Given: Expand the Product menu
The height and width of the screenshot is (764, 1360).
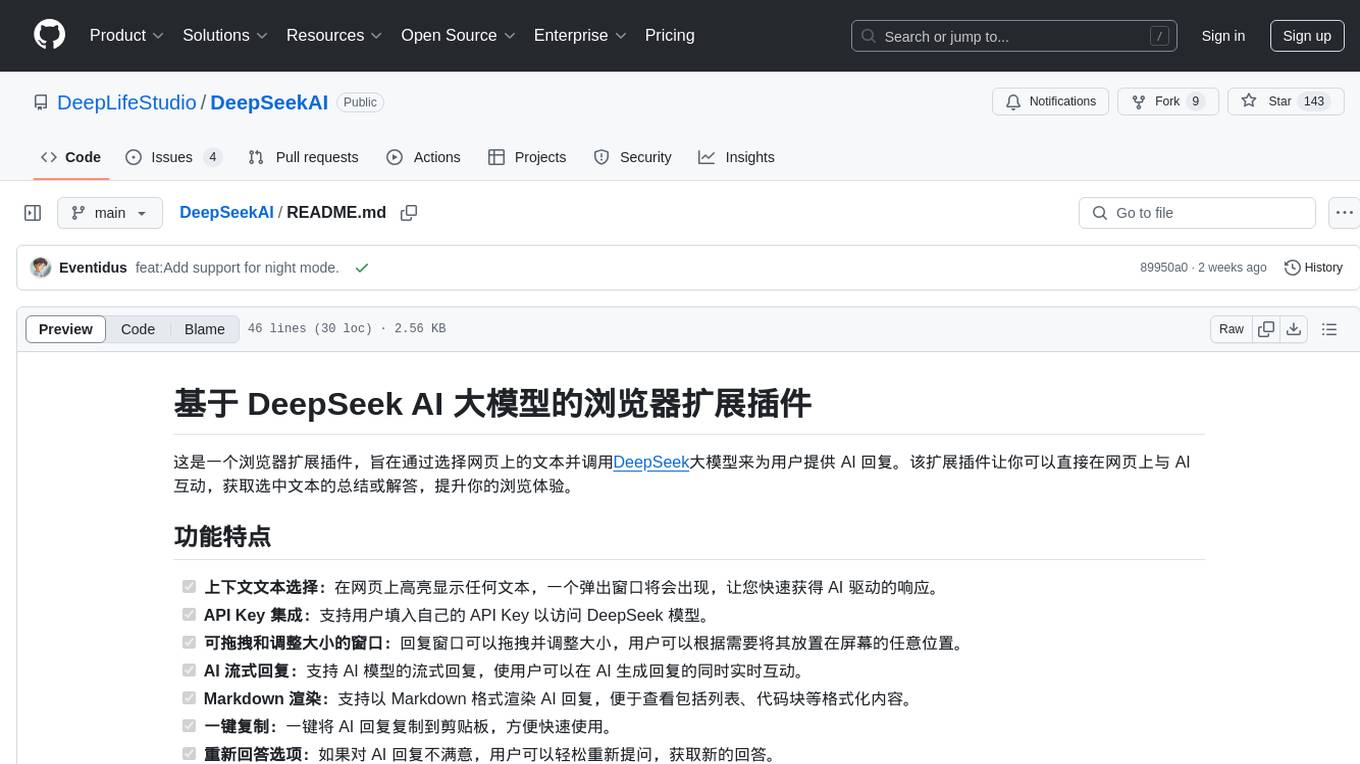Looking at the screenshot, I should tap(127, 35).
